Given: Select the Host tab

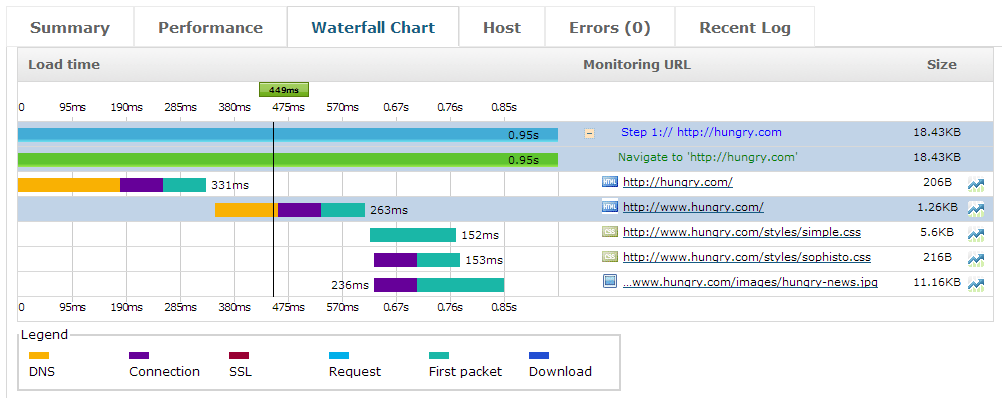Looking at the screenshot, I should [502, 28].
